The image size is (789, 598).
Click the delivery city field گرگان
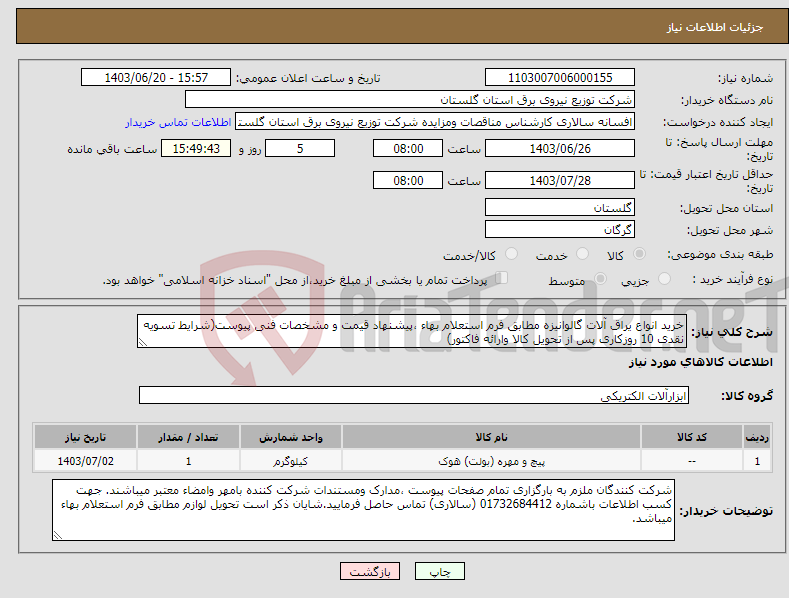[x=560, y=230]
